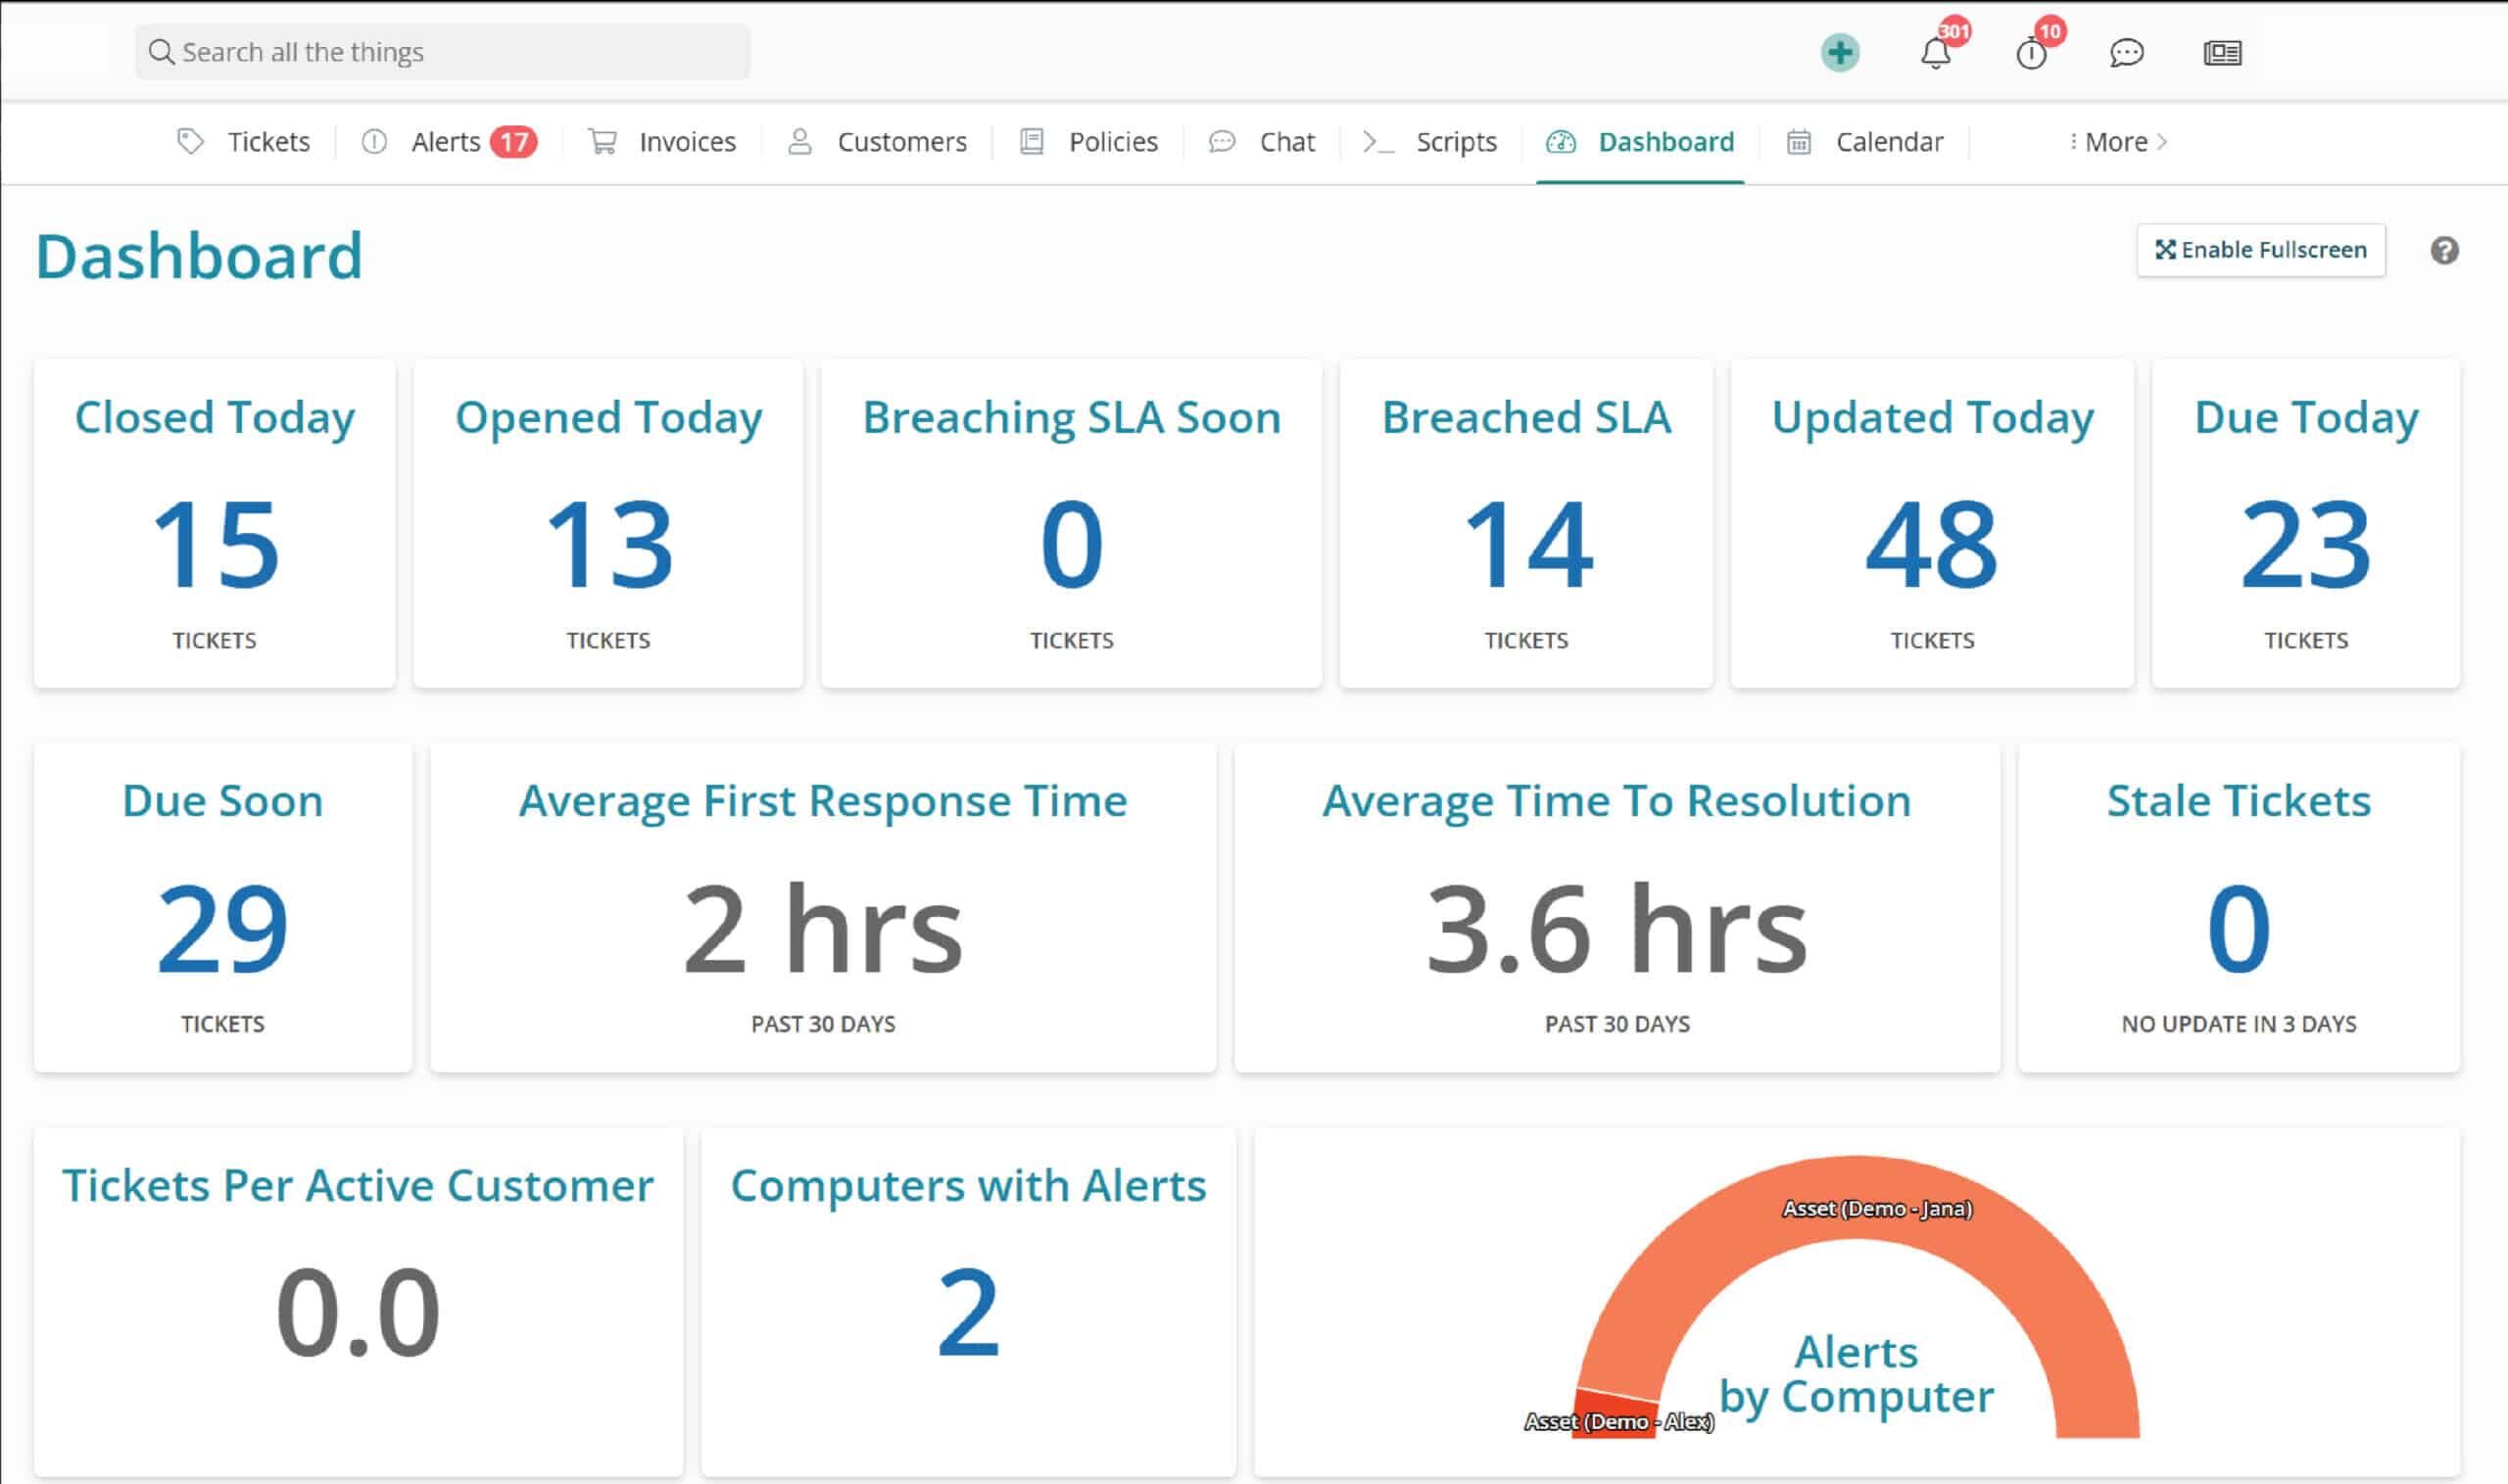Image resolution: width=2508 pixels, height=1484 pixels.
Task: Open the chat bubble icon in top bar
Action: [2126, 53]
